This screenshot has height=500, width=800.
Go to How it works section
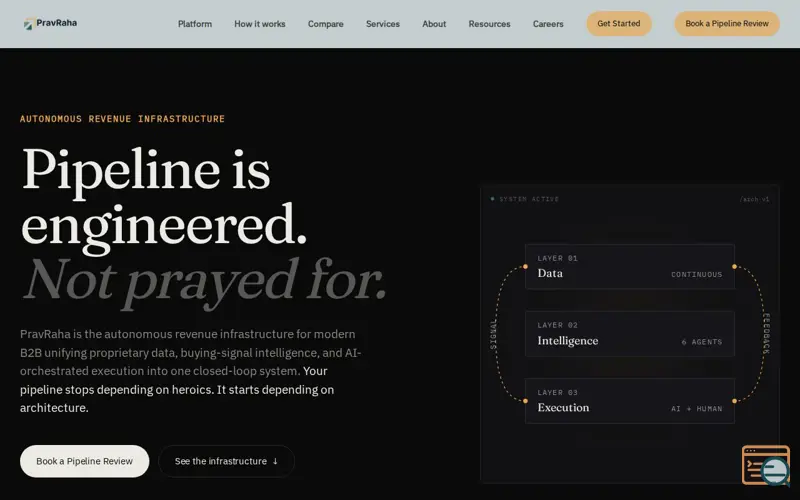click(x=260, y=24)
